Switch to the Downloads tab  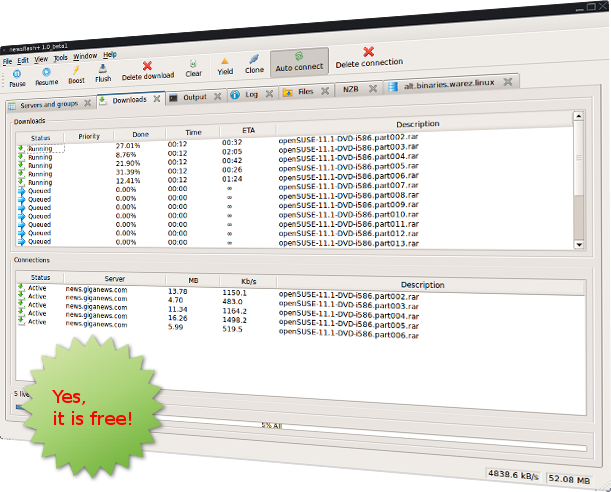[x=129, y=100]
